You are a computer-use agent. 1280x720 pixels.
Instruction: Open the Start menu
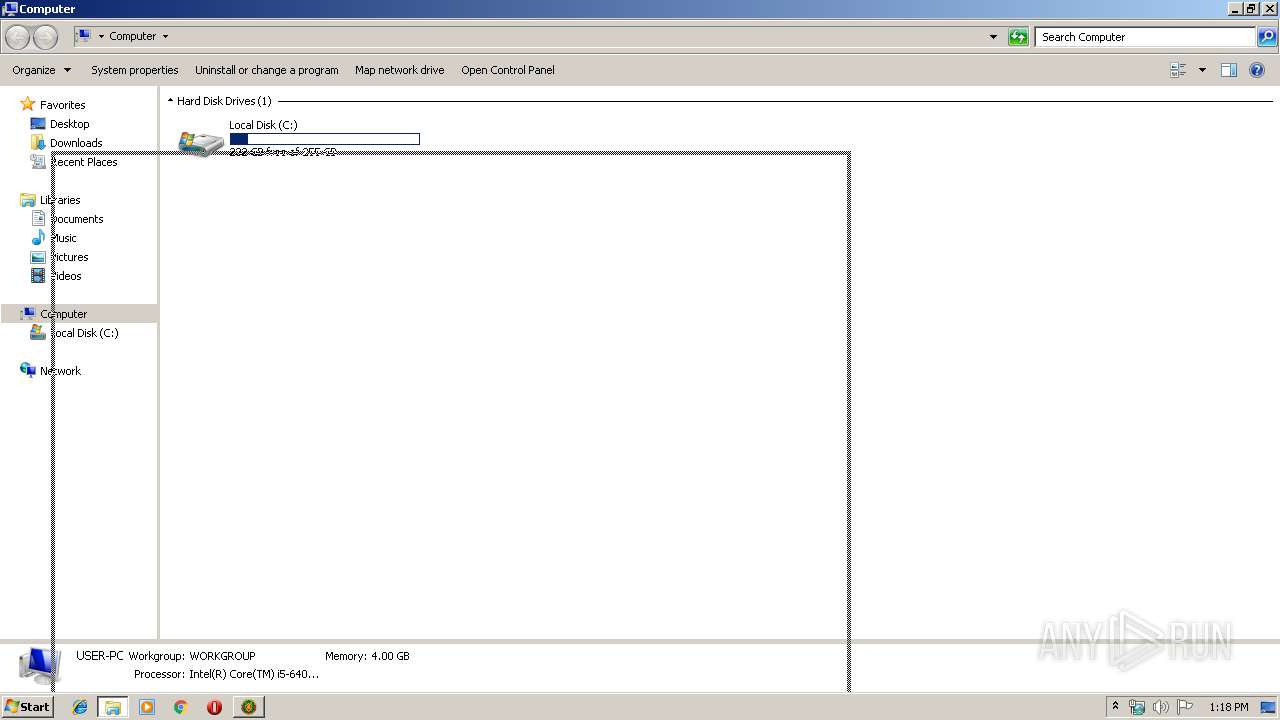click(28, 707)
